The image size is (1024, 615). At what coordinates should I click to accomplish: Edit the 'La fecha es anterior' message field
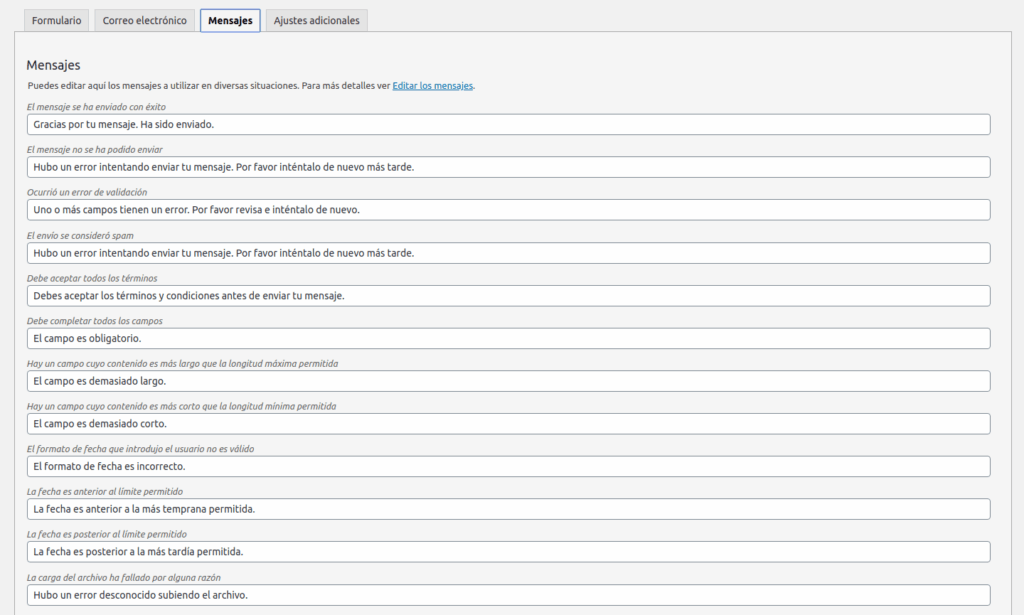click(x=508, y=509)
